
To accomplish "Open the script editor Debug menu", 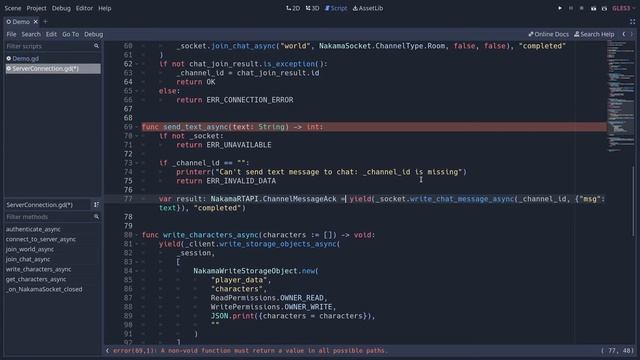I will pos(93,34).
